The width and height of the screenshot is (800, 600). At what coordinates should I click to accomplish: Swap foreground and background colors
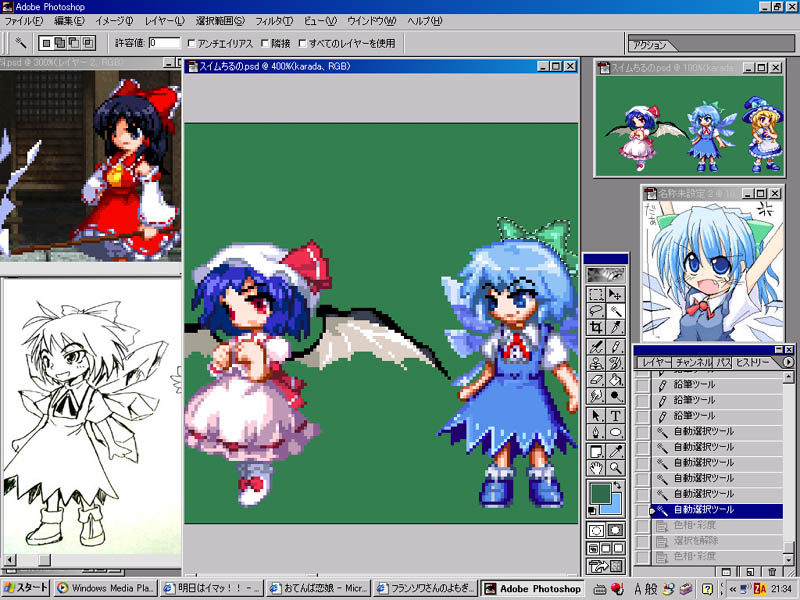tap(618, 486)
